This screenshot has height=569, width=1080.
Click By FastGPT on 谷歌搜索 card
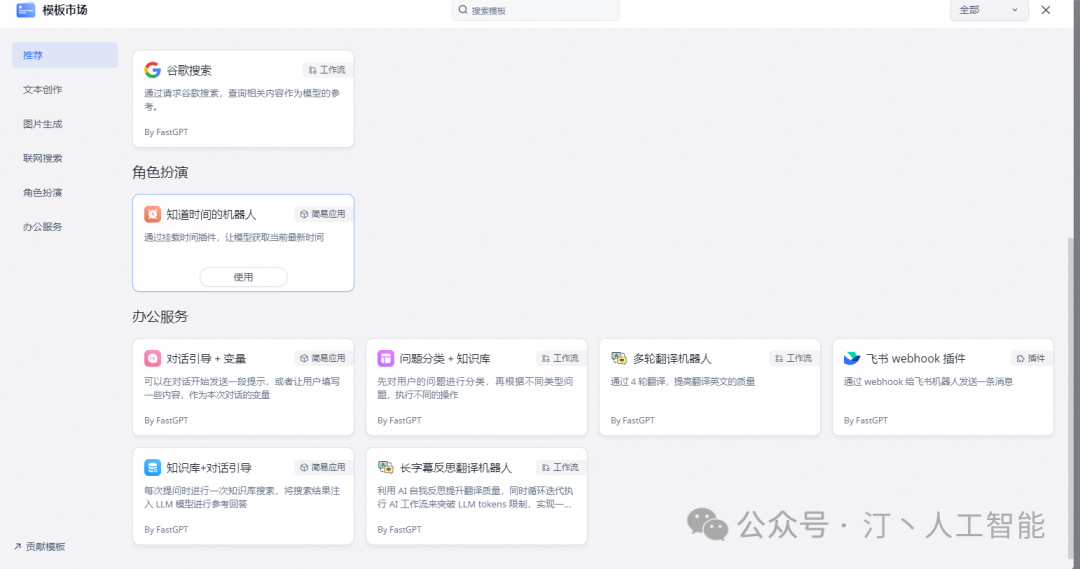click(x=166, y=132)
